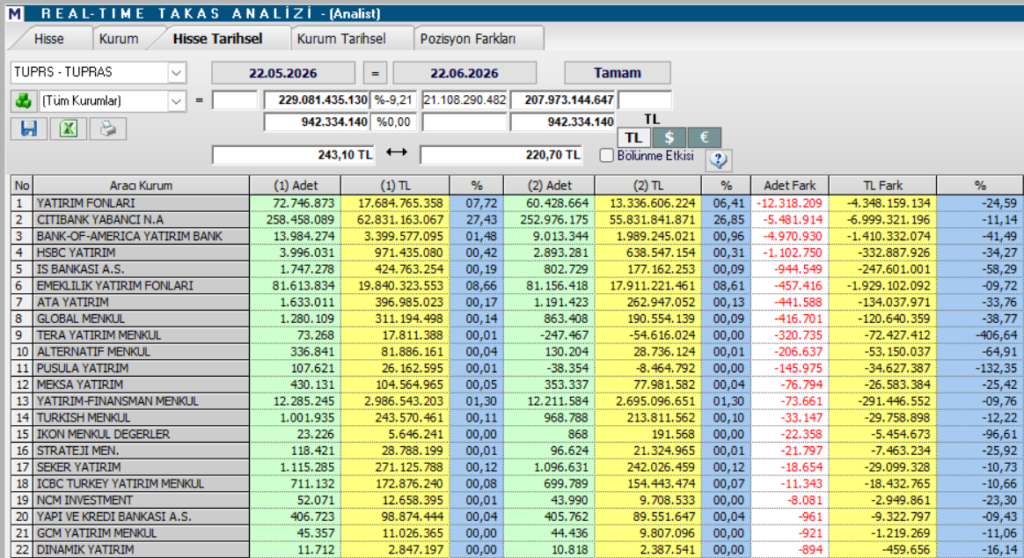Image resolution: width=1024 pixels, height=558 pixels.
Task: Select the ATA YATIRIM row
Action: [516, 302]
